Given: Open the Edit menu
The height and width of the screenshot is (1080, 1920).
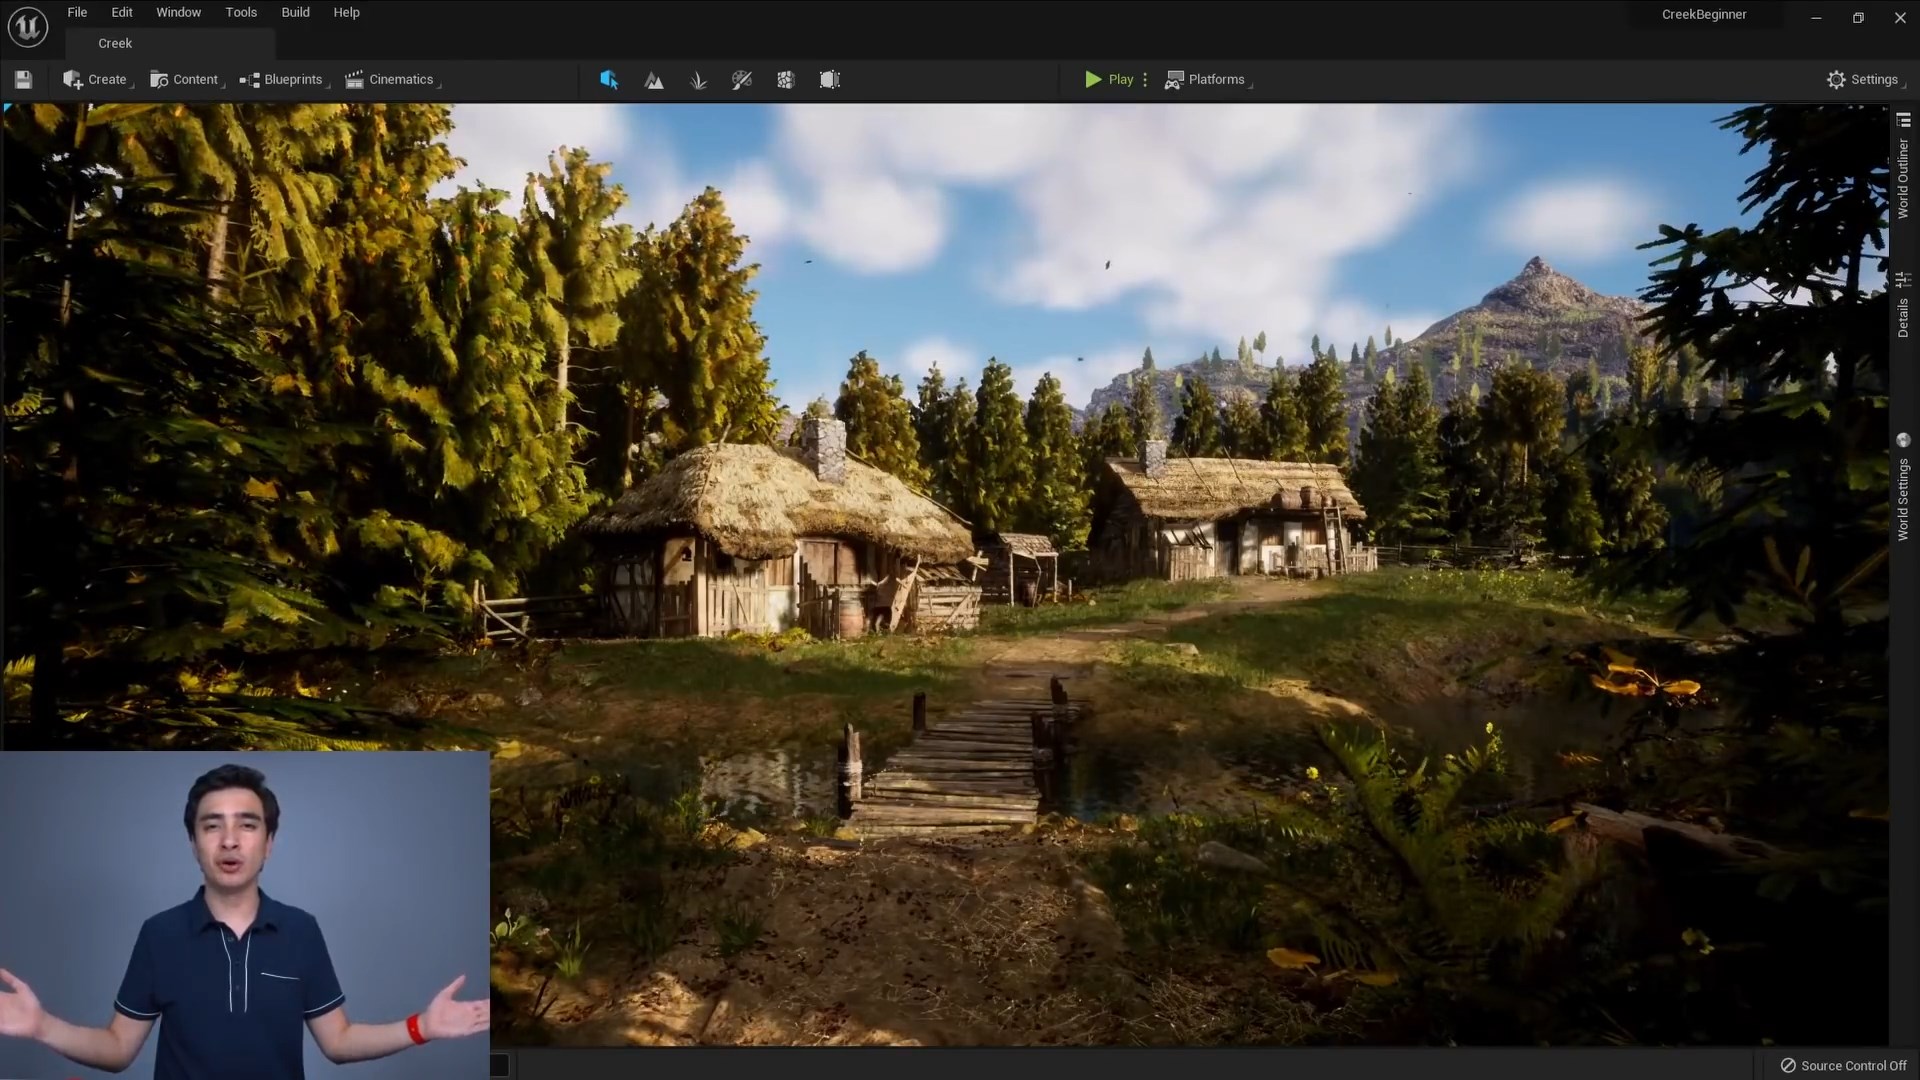Looking at the screenshot, I should [x=122, y=12].
